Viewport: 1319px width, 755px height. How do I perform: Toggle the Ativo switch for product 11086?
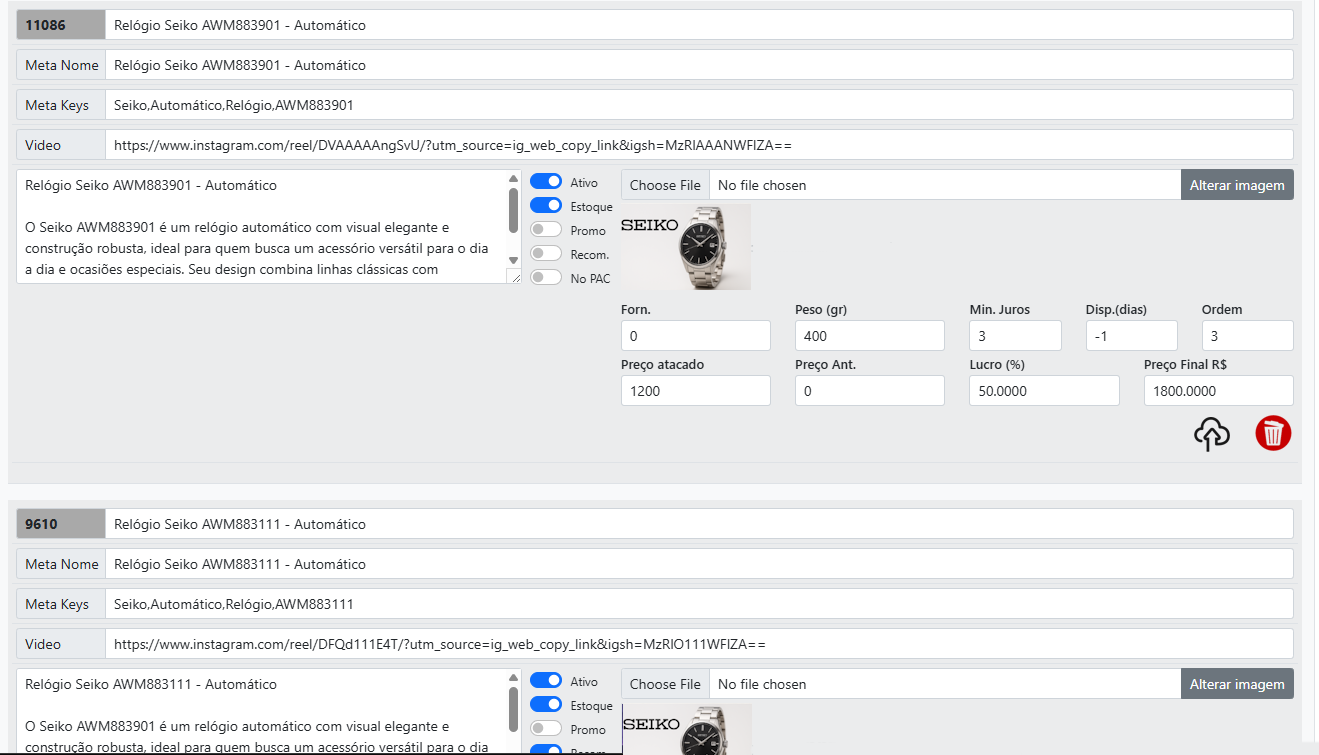pyautogui.click(x=546, y=182)
